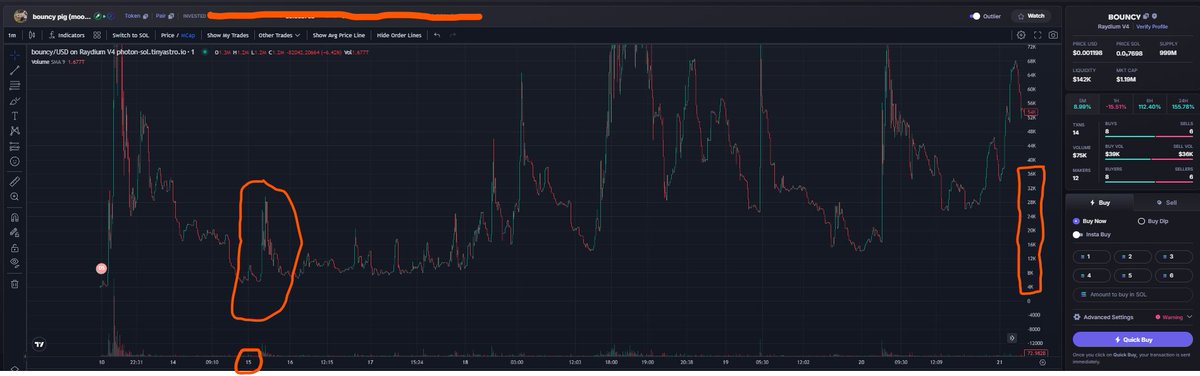
Task: Toggle Show Avg Price Line
Action: pyautogui.click(x=338, y=35)
